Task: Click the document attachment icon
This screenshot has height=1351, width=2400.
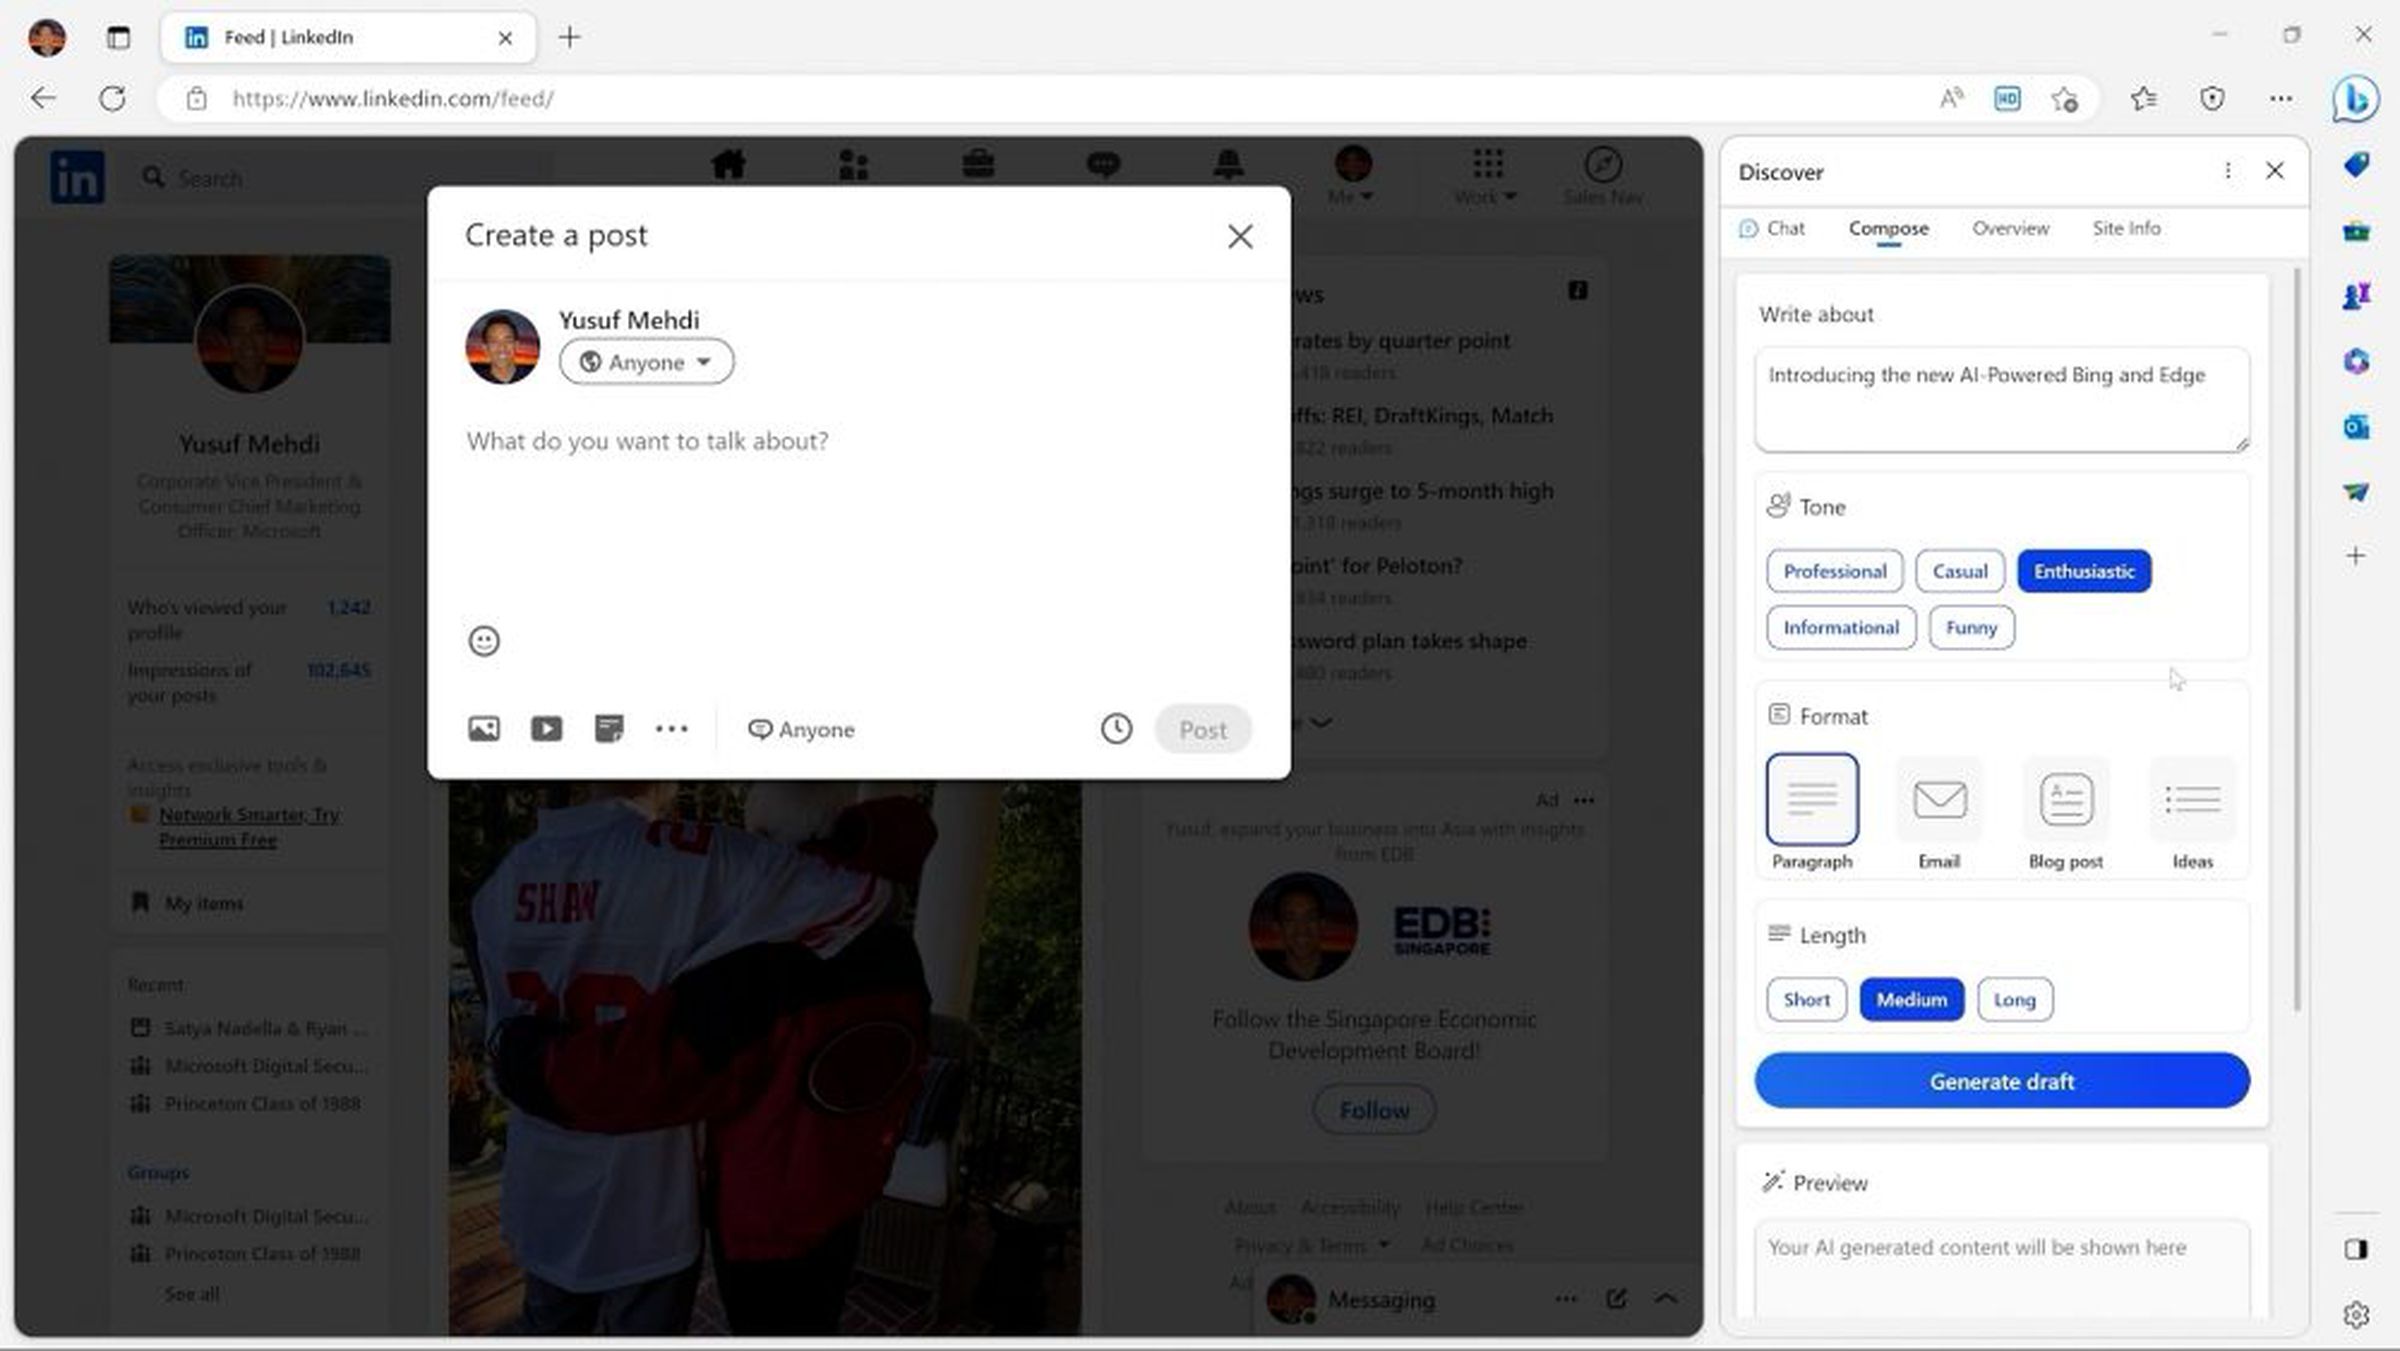Action: 608,728
